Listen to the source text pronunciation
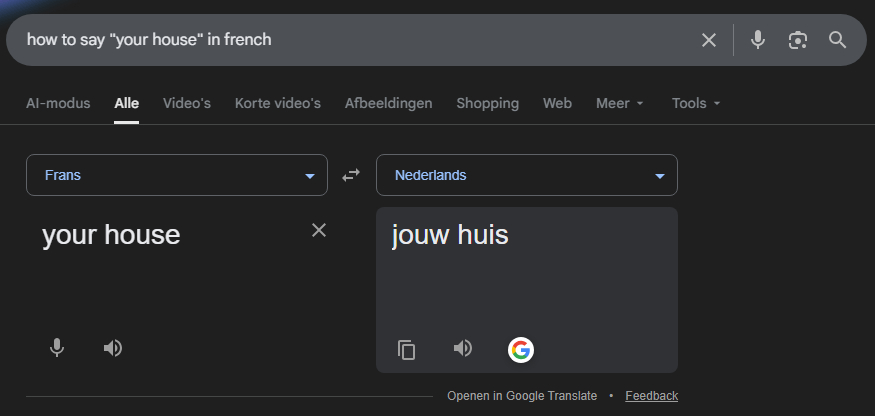875x416 pixels. [x=113, y=348]
